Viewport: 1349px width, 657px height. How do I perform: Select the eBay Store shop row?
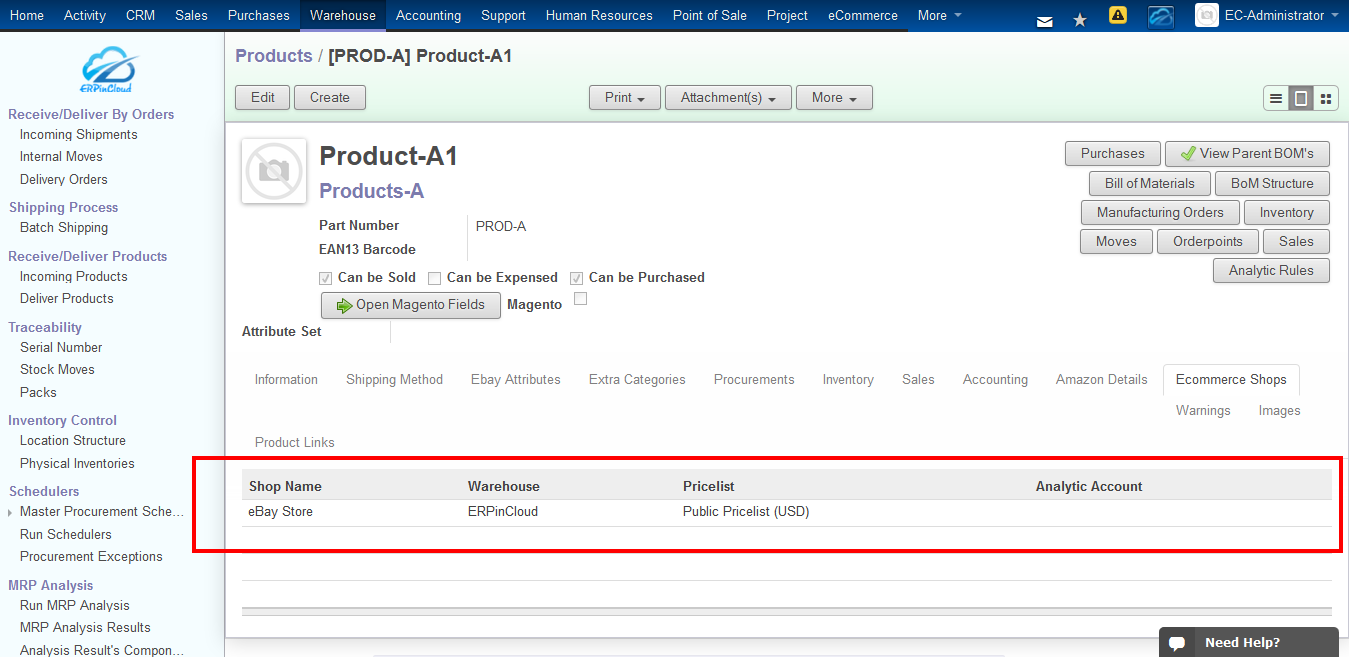click(x=787, y=512)
